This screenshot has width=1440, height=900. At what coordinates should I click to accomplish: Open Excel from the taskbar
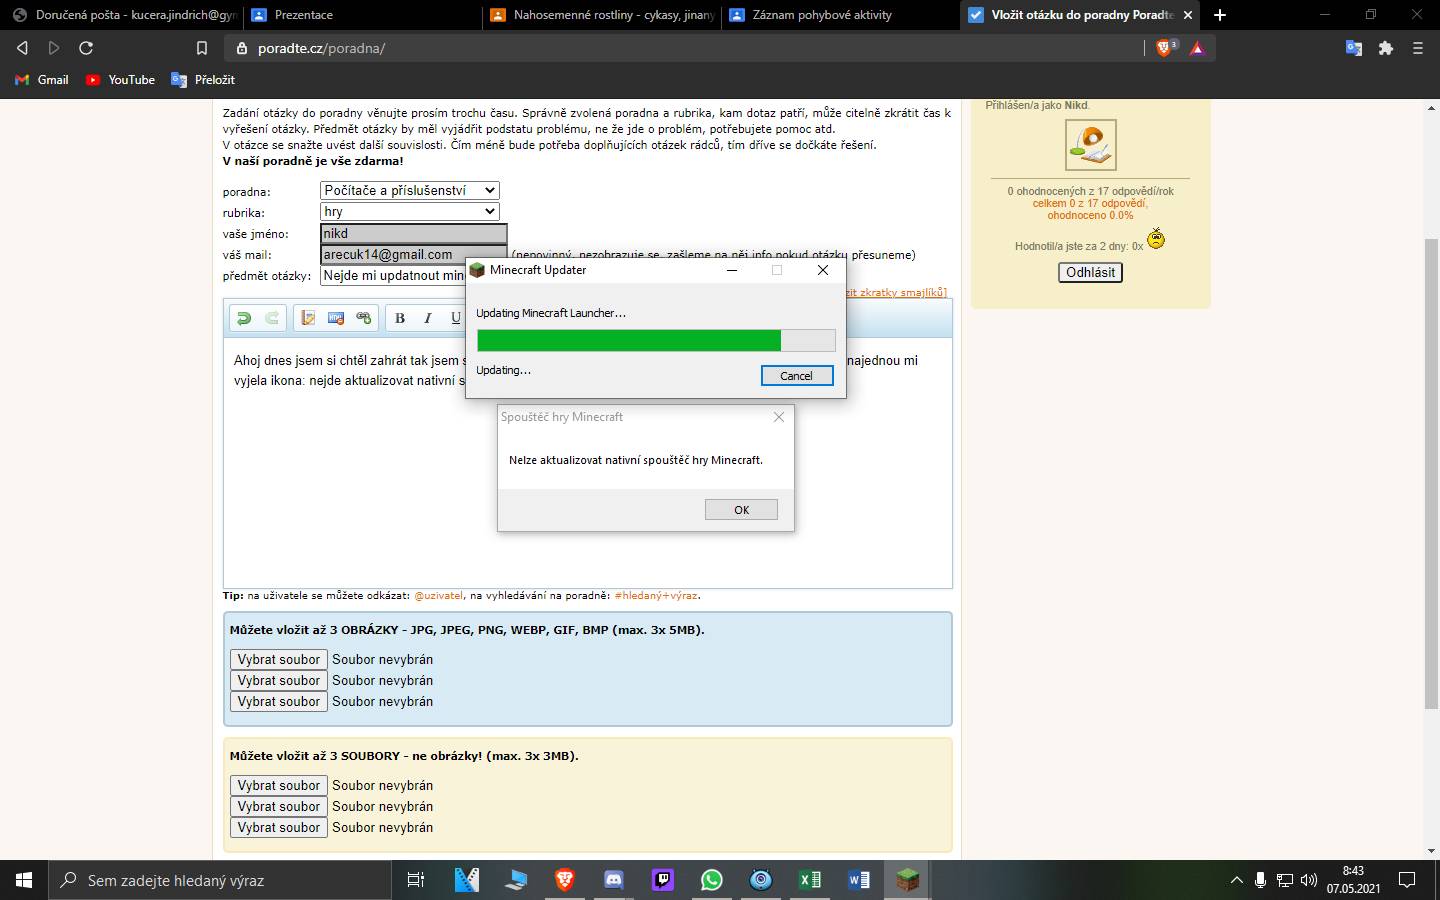click(810, 880)
